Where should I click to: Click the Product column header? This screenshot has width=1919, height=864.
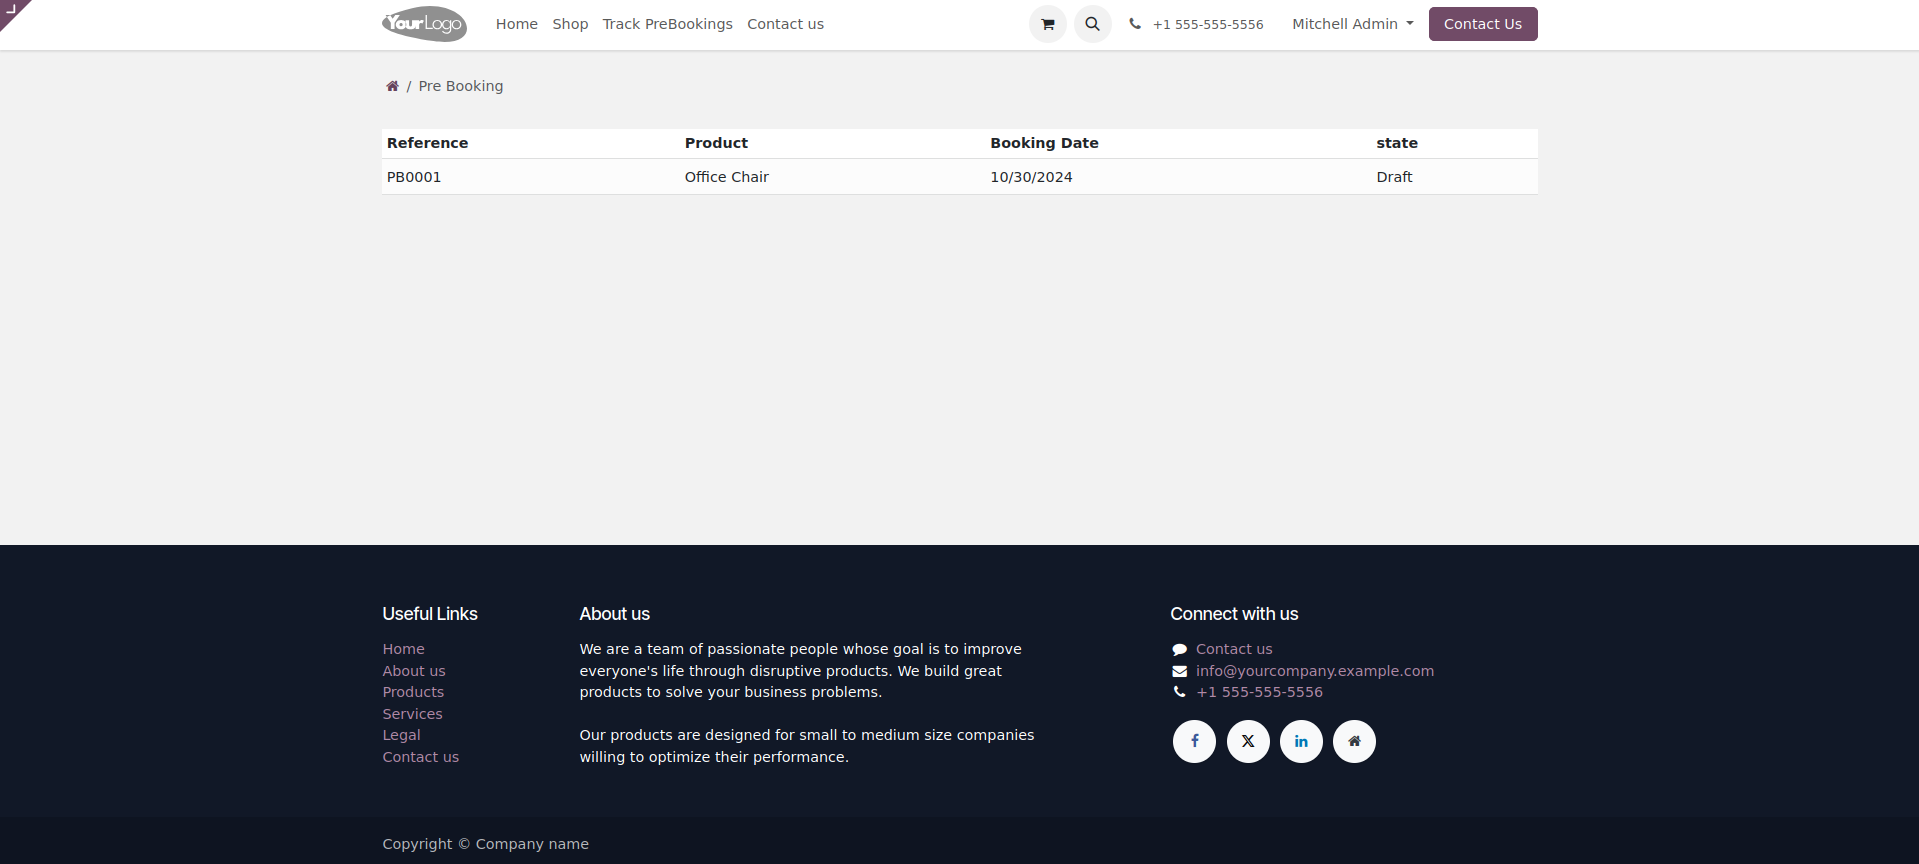coord(716,143)
